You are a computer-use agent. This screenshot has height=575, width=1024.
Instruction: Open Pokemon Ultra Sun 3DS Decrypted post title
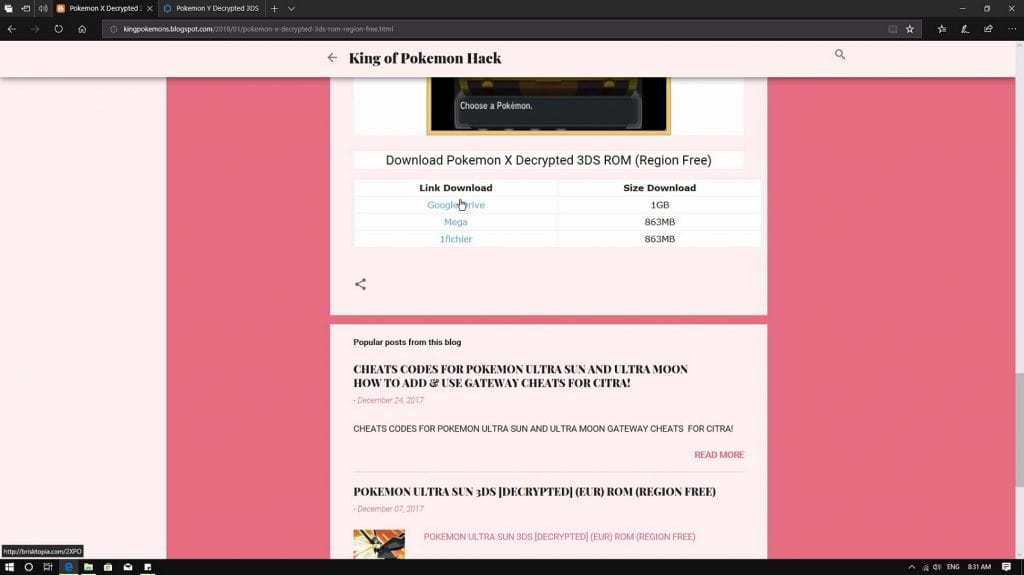pyautogui.click(x=534, y=491)
